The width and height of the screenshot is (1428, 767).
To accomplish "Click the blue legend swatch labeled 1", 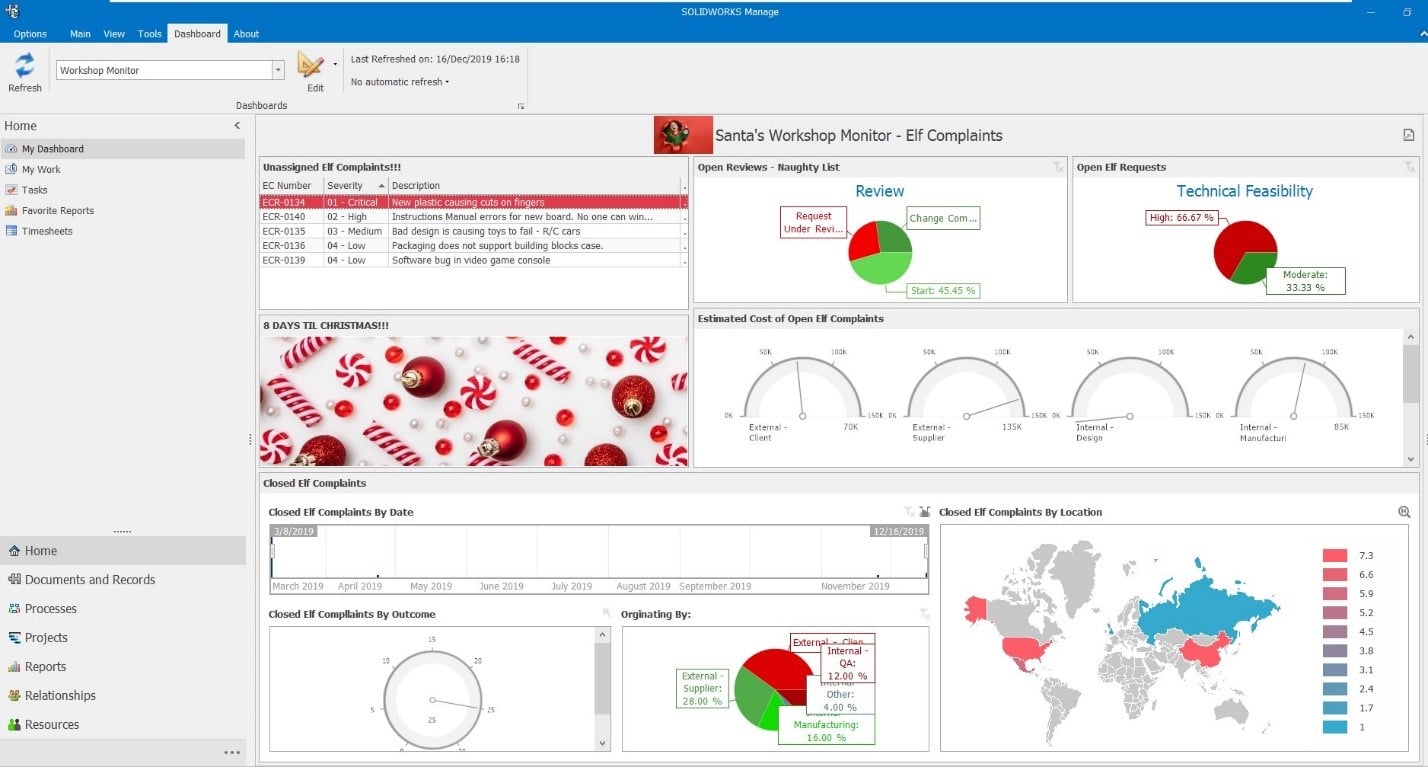I will pyautogui.click(x=1335, y=727).
